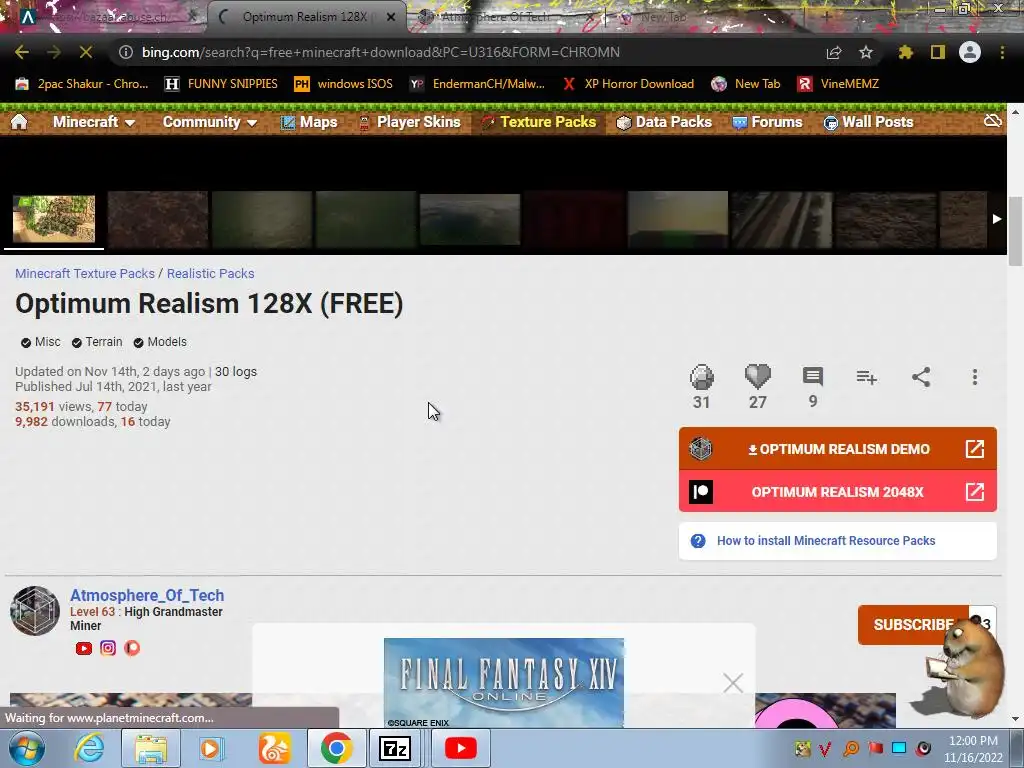This screenshot has width=1024, height=768.
Task: Bookmark this page with the star
Action: [866, 52]
